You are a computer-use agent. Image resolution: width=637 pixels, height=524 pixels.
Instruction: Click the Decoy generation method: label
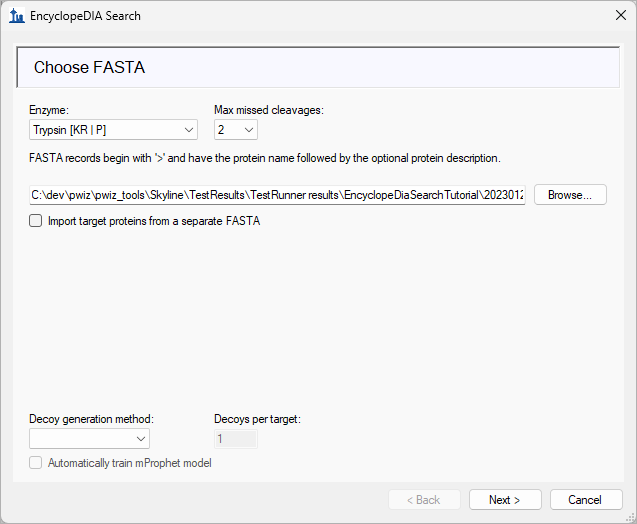(x=92, y=419)
